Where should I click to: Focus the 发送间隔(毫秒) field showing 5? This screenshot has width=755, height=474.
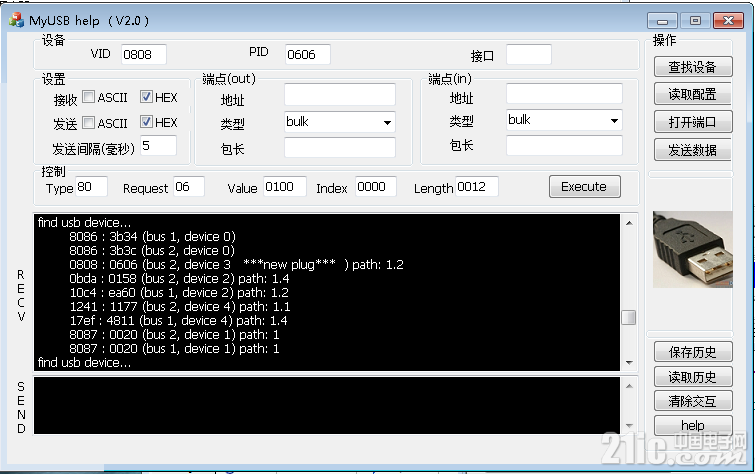158,145
